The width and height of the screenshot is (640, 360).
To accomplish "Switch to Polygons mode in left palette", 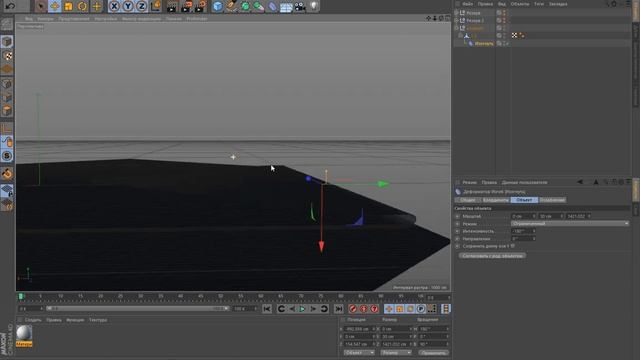I will [x=7, y=111].
